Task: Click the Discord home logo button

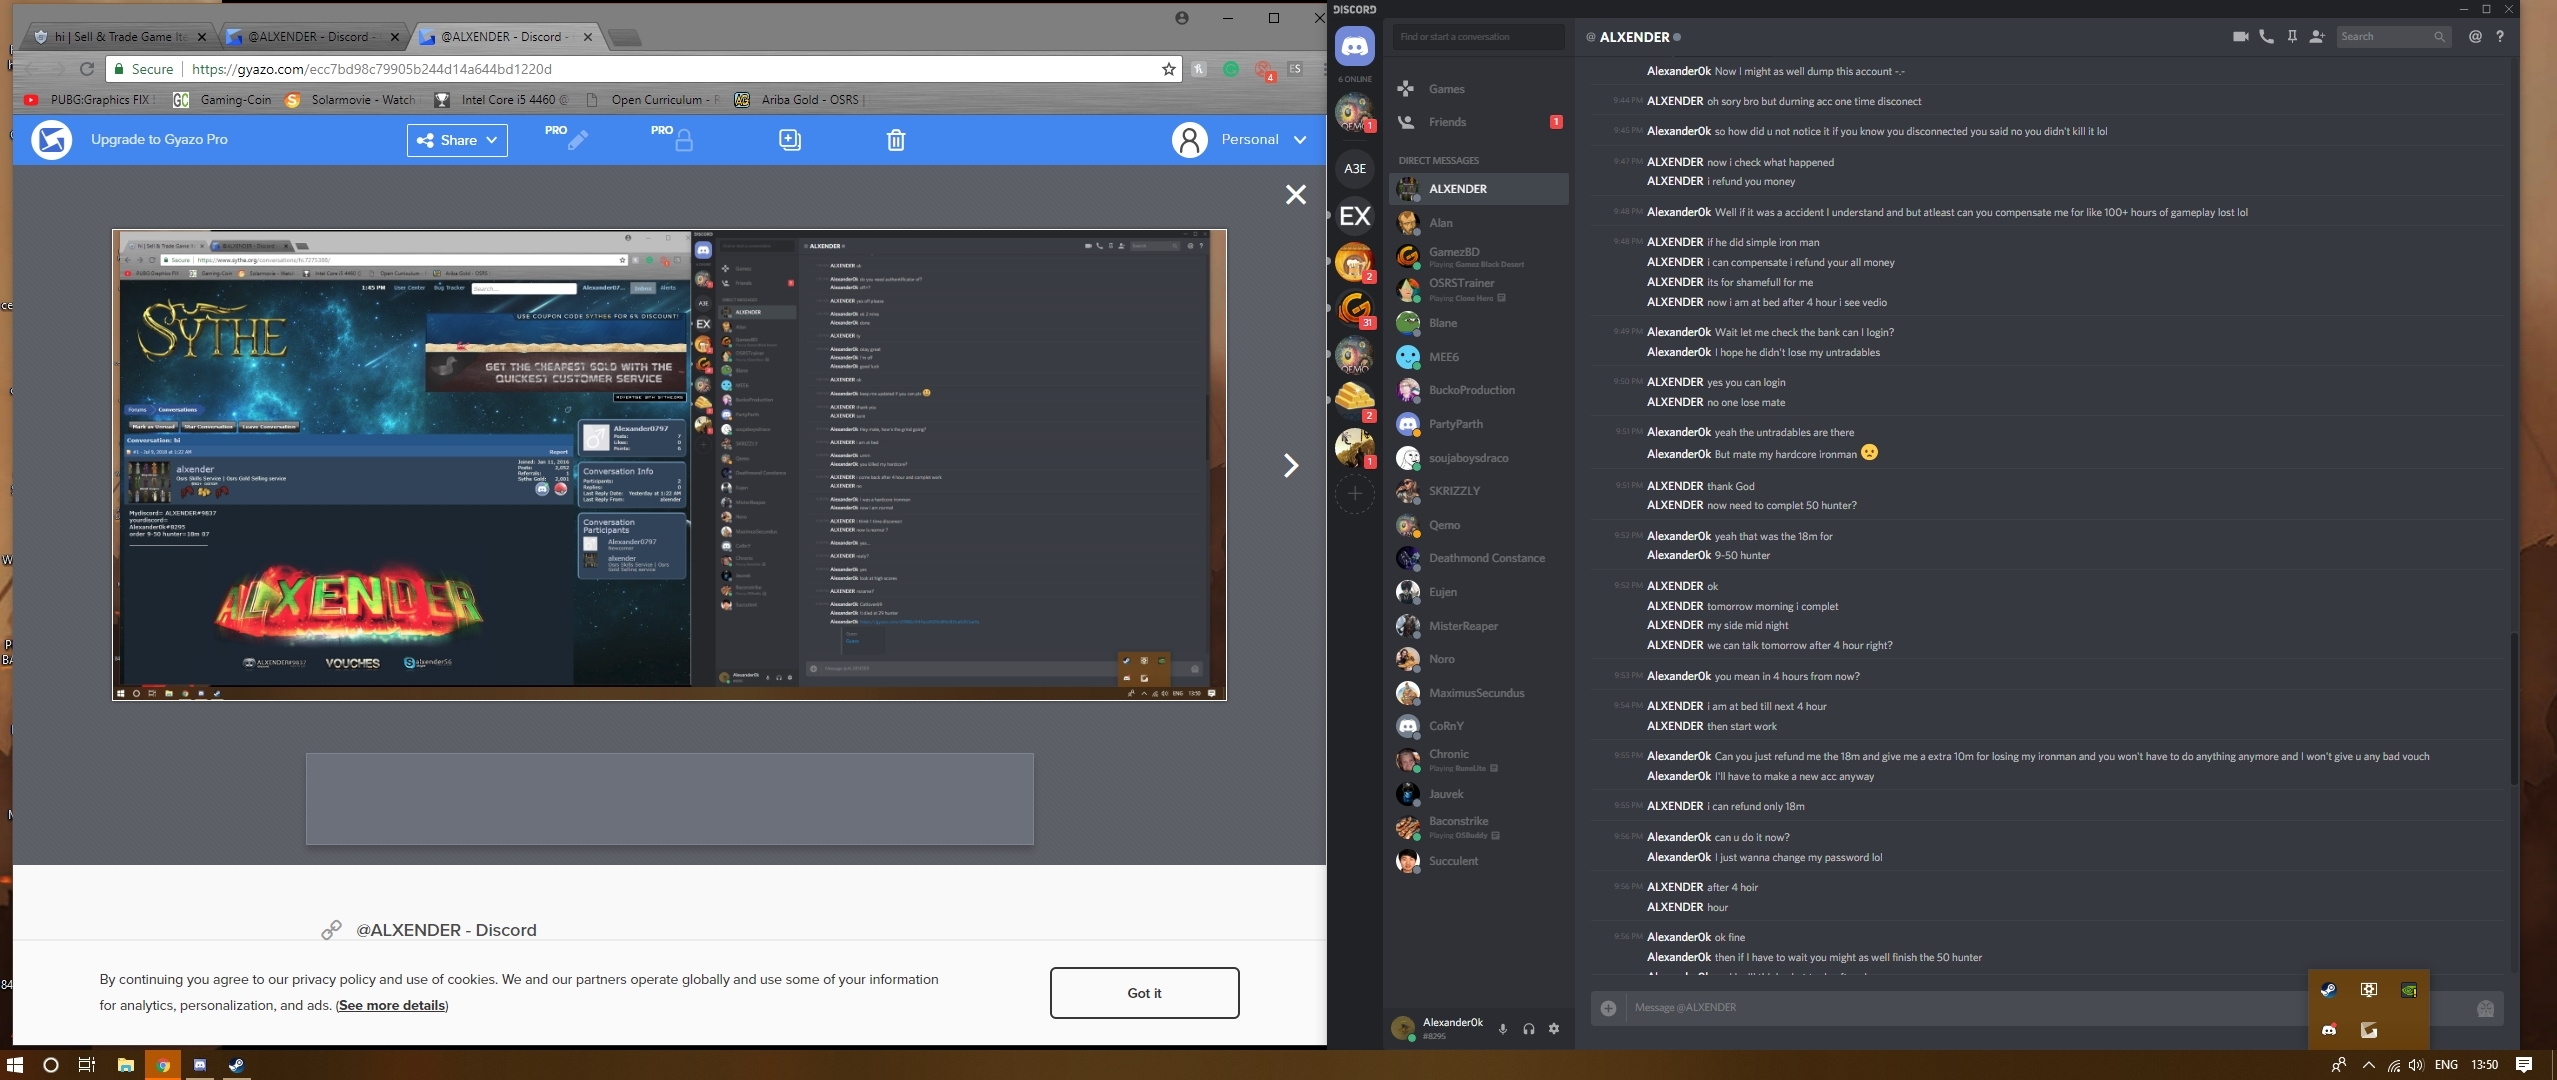Action: click(1355, 46)
